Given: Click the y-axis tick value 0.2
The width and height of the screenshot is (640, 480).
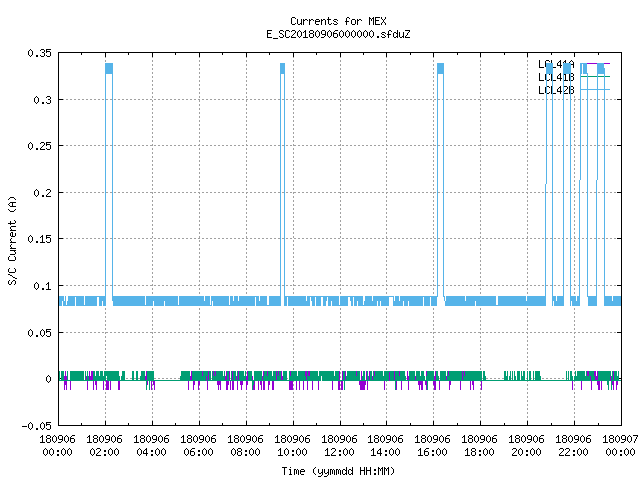Looking at the screenshot, I should pos(42,193).
